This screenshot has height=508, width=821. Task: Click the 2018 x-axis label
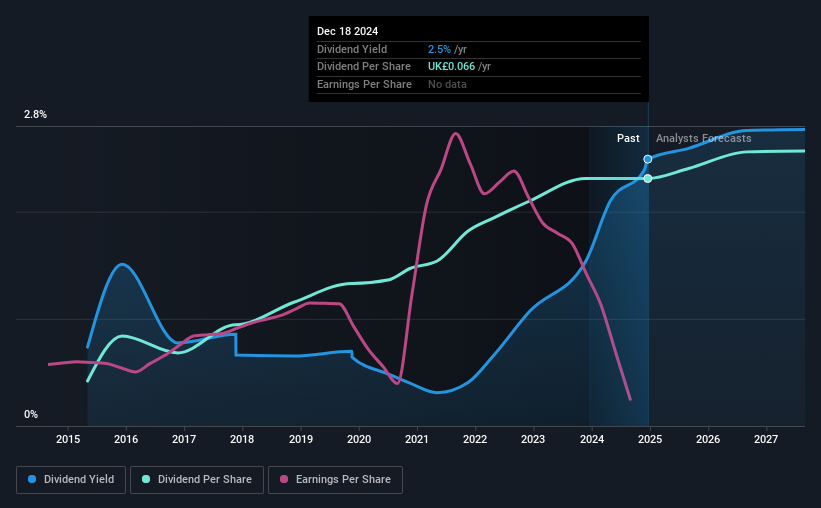point(242,439)
